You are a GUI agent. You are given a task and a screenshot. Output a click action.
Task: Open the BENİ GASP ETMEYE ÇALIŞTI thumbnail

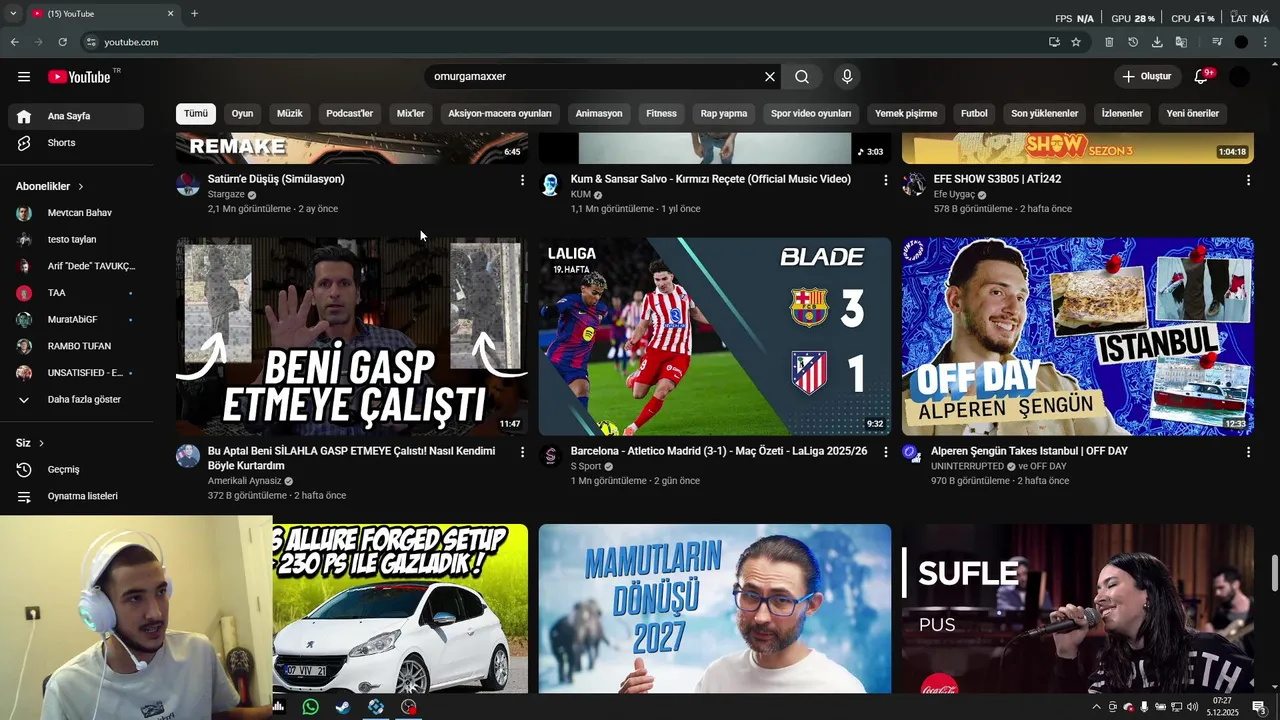352,336
